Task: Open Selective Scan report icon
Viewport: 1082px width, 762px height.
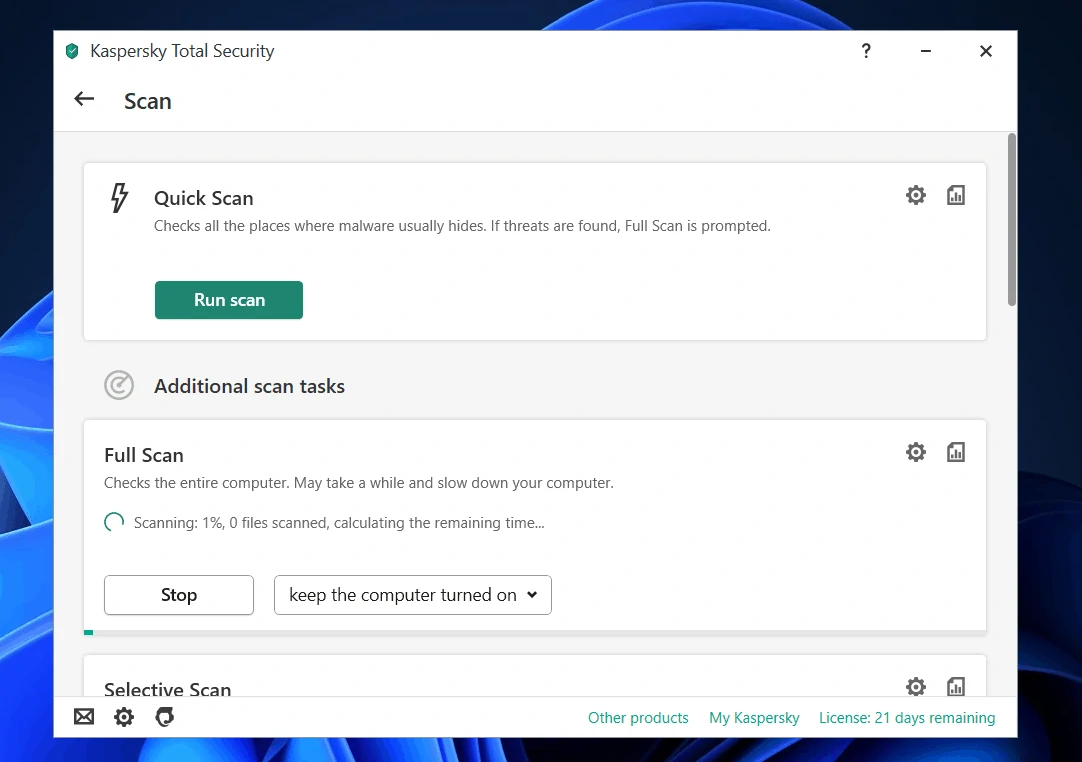Action: (956, 687)
